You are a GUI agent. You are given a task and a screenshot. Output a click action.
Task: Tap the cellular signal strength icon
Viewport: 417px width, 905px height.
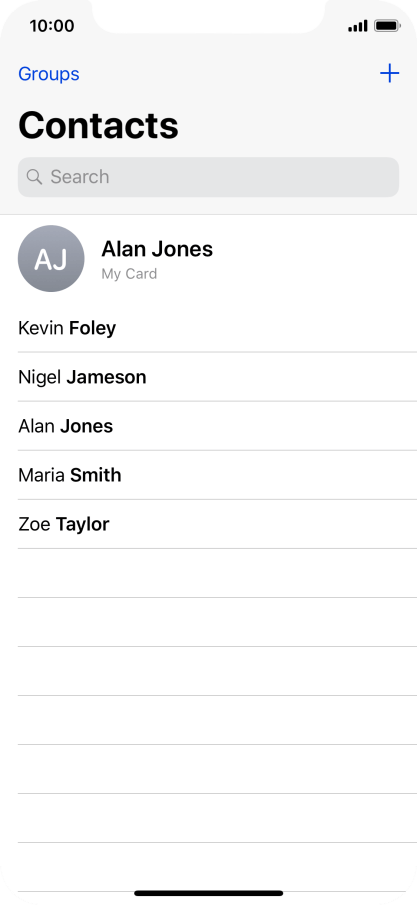[358, 26]
